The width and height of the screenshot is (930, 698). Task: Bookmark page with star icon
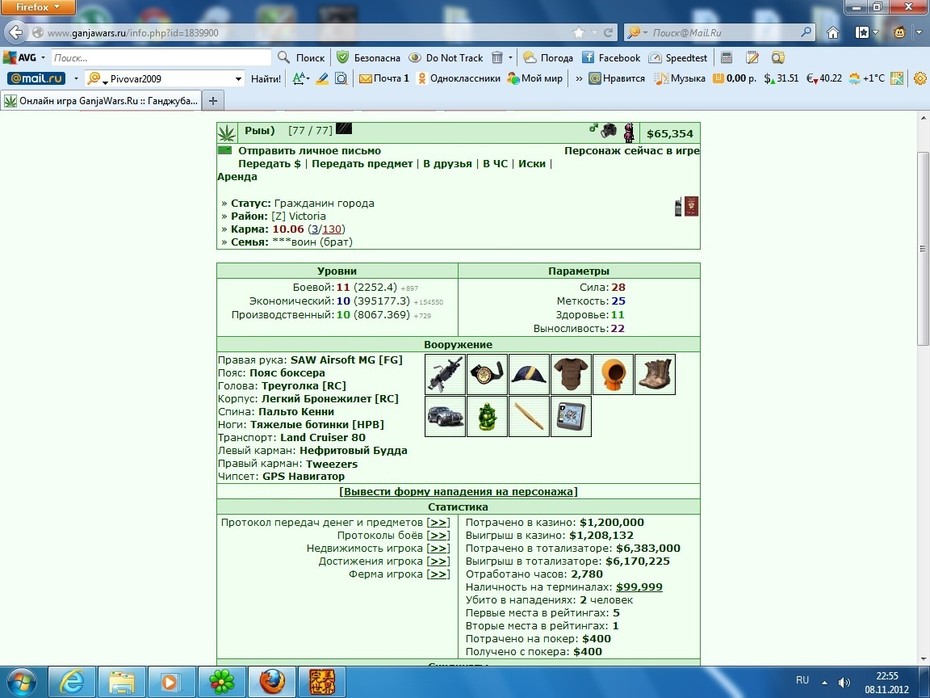(579, 33)
